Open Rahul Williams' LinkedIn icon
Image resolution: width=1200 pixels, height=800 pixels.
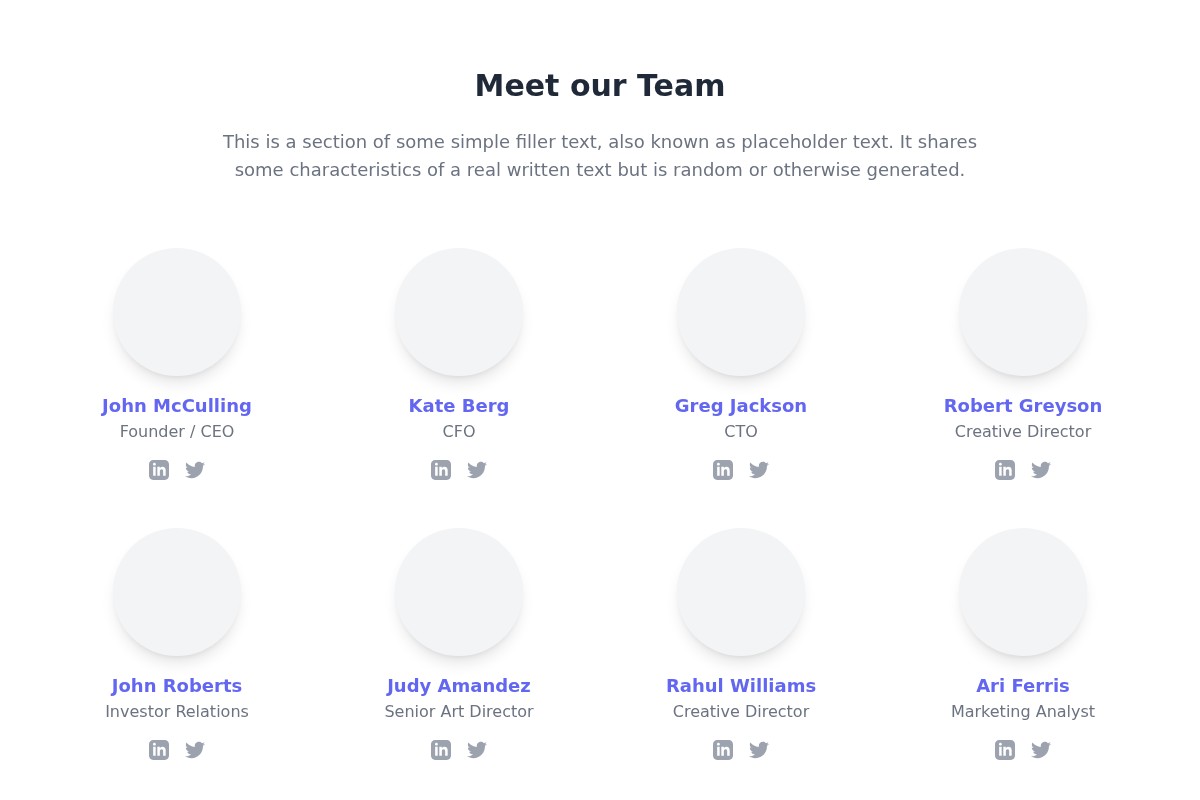(x=723, y=749)
